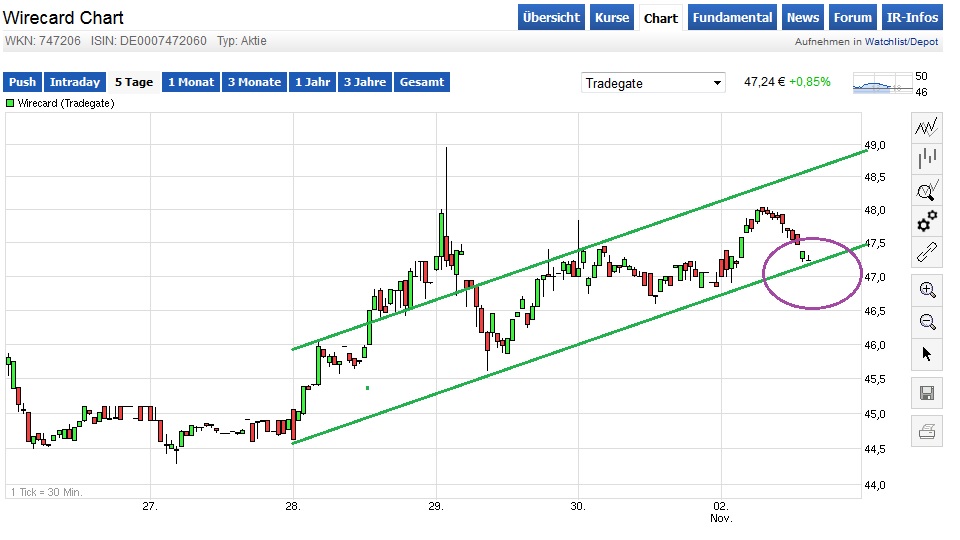The height and width of the screenshot is (540, 960).
Task: Click the Typ: Aktie text
Action: pyautogui.click(x=241, y=41)
